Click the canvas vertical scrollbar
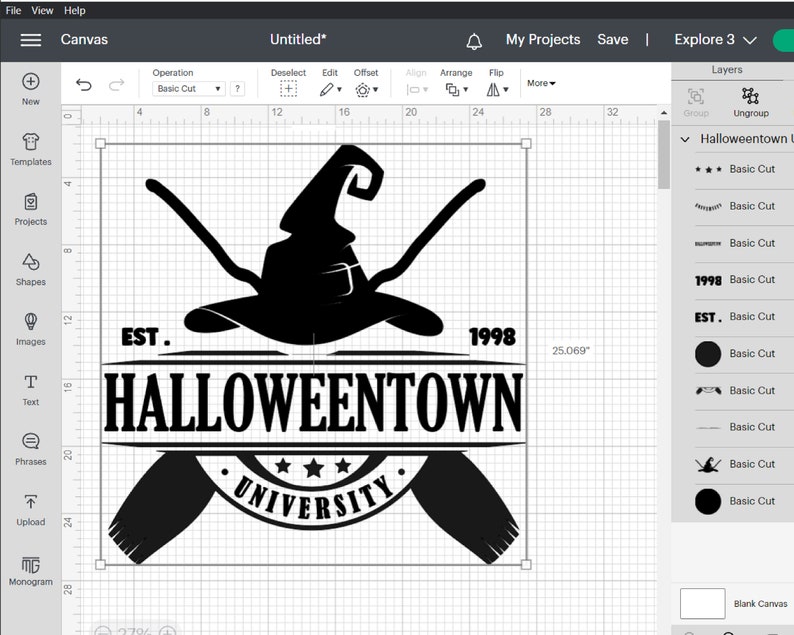 coord(663,154)
